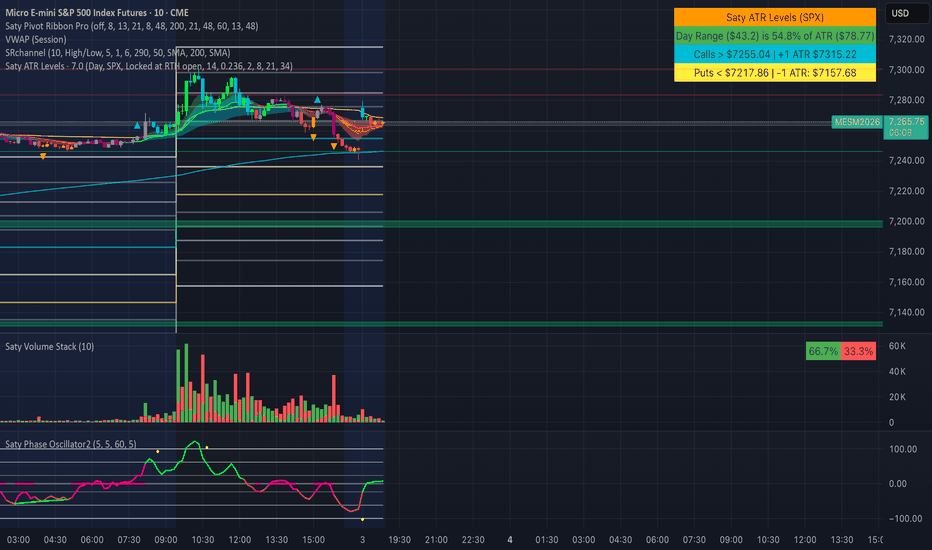Select the VWAP (Session) indicator legend
This screenshot has width=932, height=550.
(x=36, y=39)
